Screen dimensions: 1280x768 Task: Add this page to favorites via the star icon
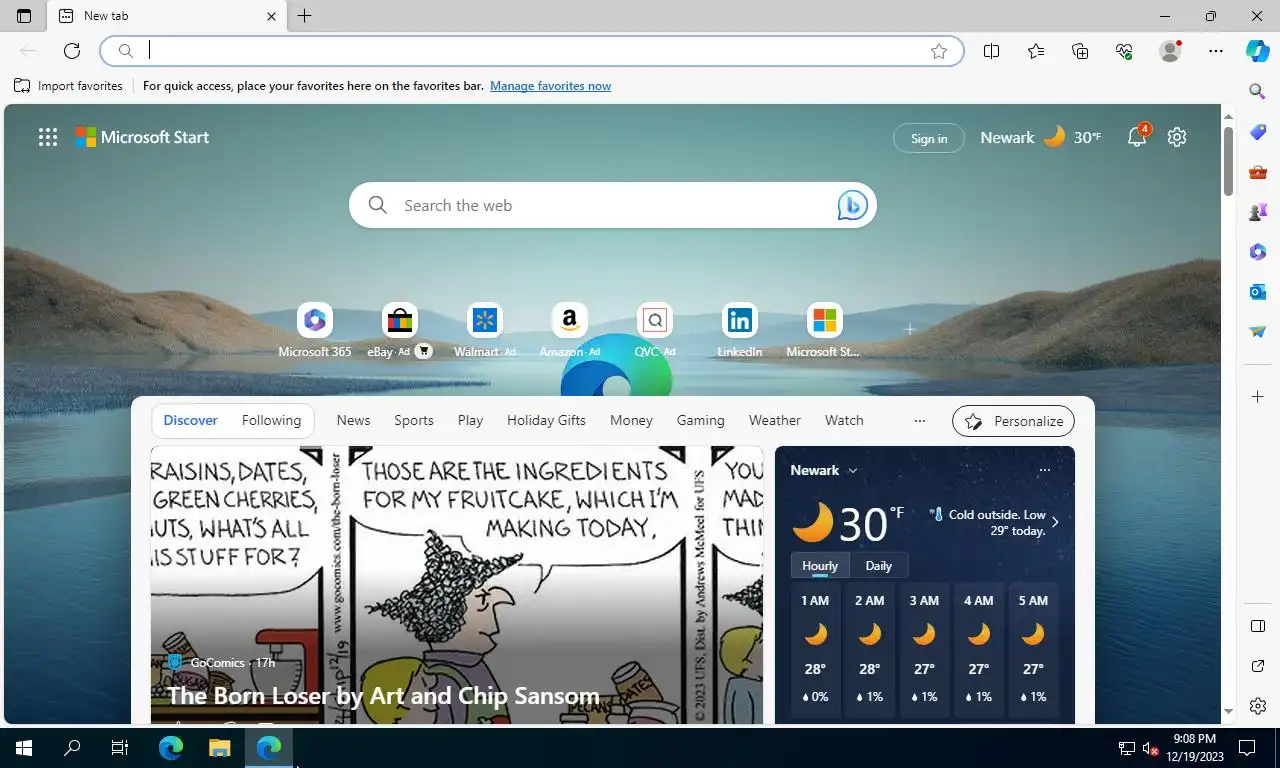point(939,51)
